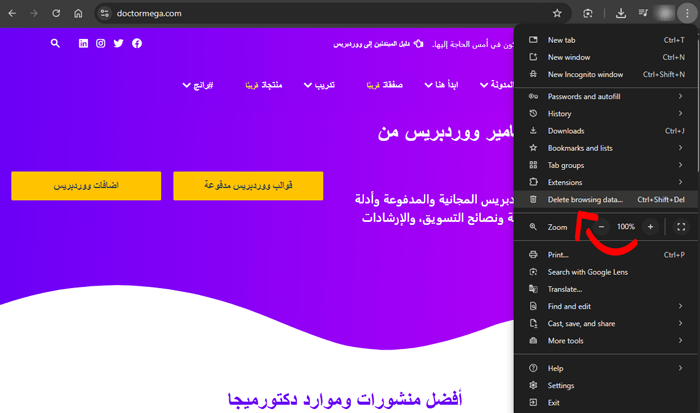This screenshot has height=413, width=700.
Task: Click صفقات nav link
Action: click(384, 85)
